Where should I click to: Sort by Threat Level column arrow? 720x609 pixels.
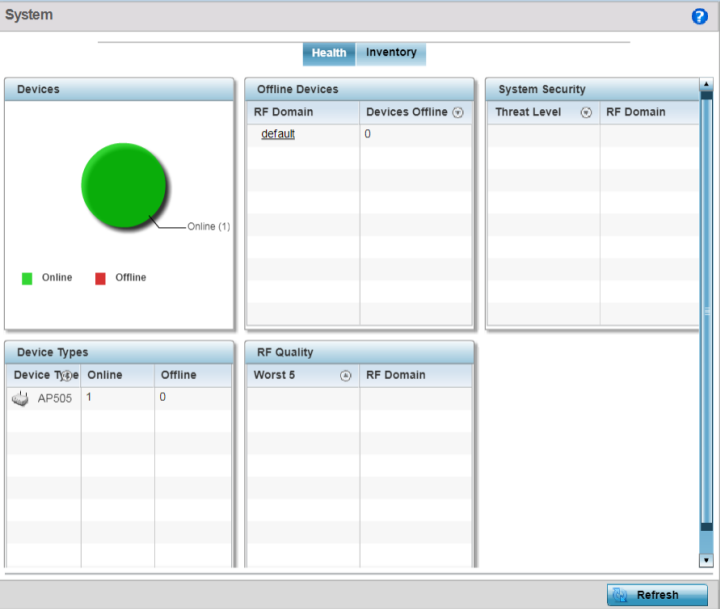[x=586, y=113]
